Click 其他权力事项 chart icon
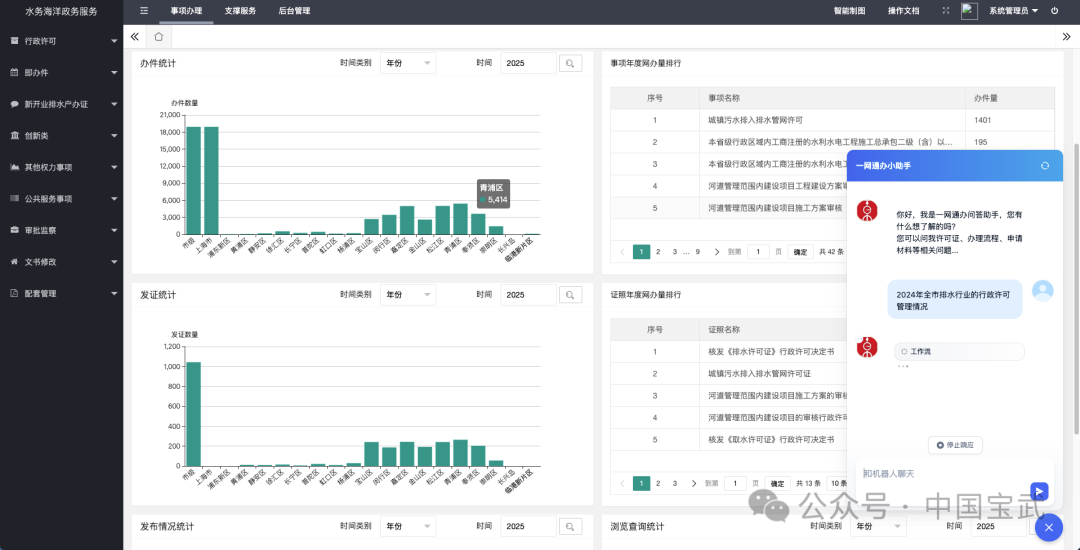Screen dimensions: 1080x550 (x=14, y=167)
